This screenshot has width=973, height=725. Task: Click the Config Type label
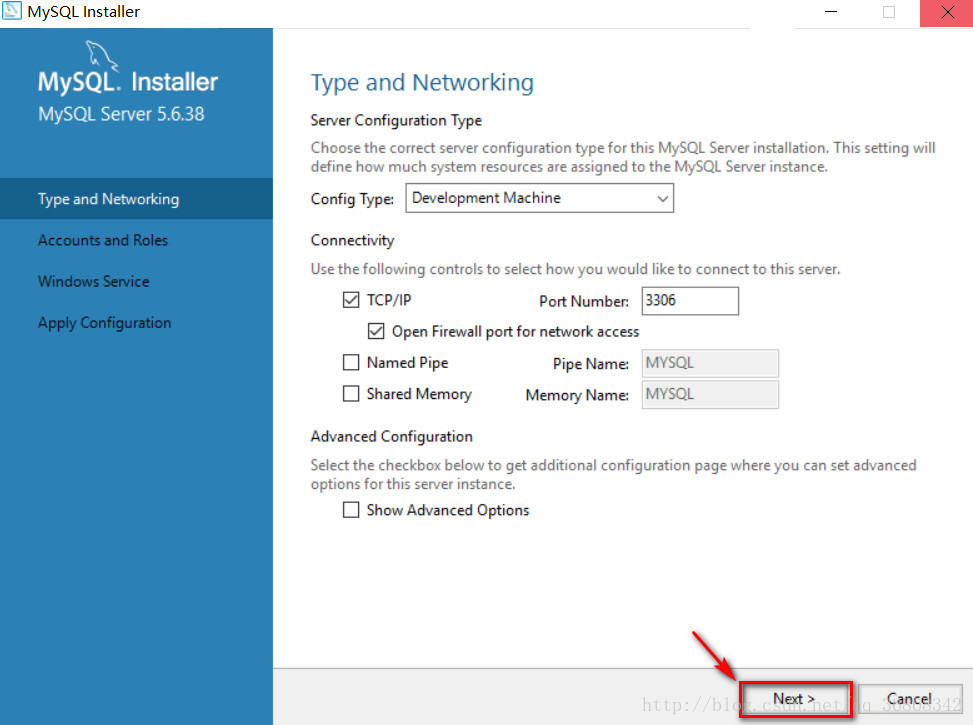click(352, 199)
